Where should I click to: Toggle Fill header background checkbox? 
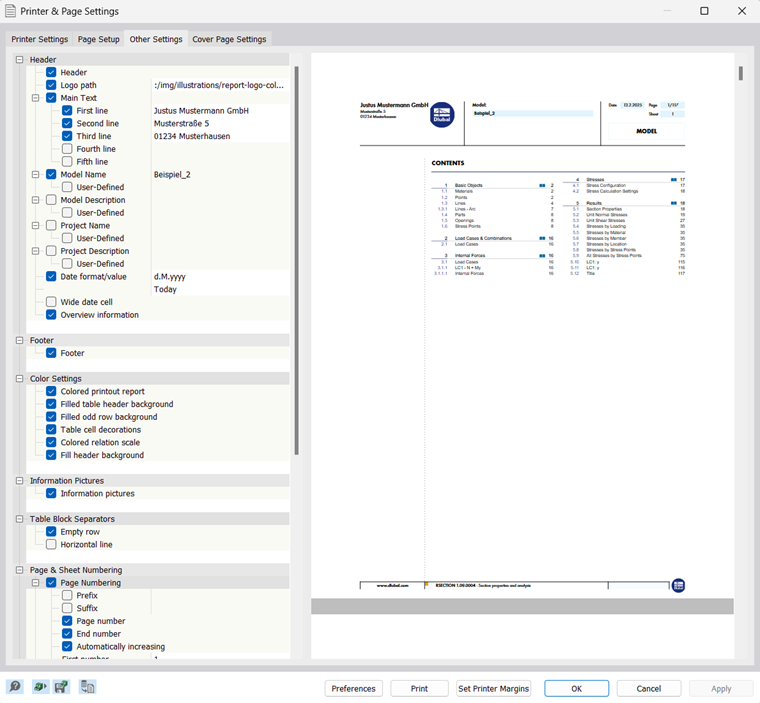coord(51,455)
